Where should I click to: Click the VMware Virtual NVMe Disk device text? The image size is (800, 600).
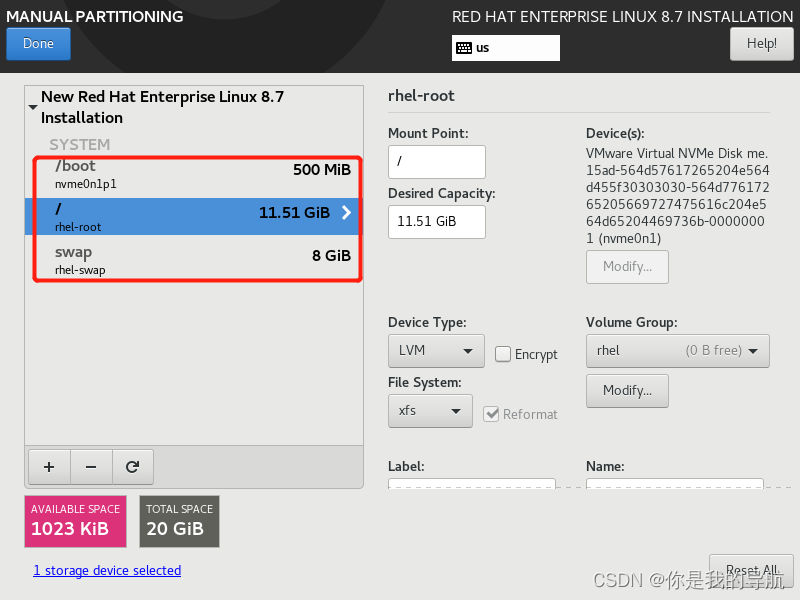coord(677,196)
